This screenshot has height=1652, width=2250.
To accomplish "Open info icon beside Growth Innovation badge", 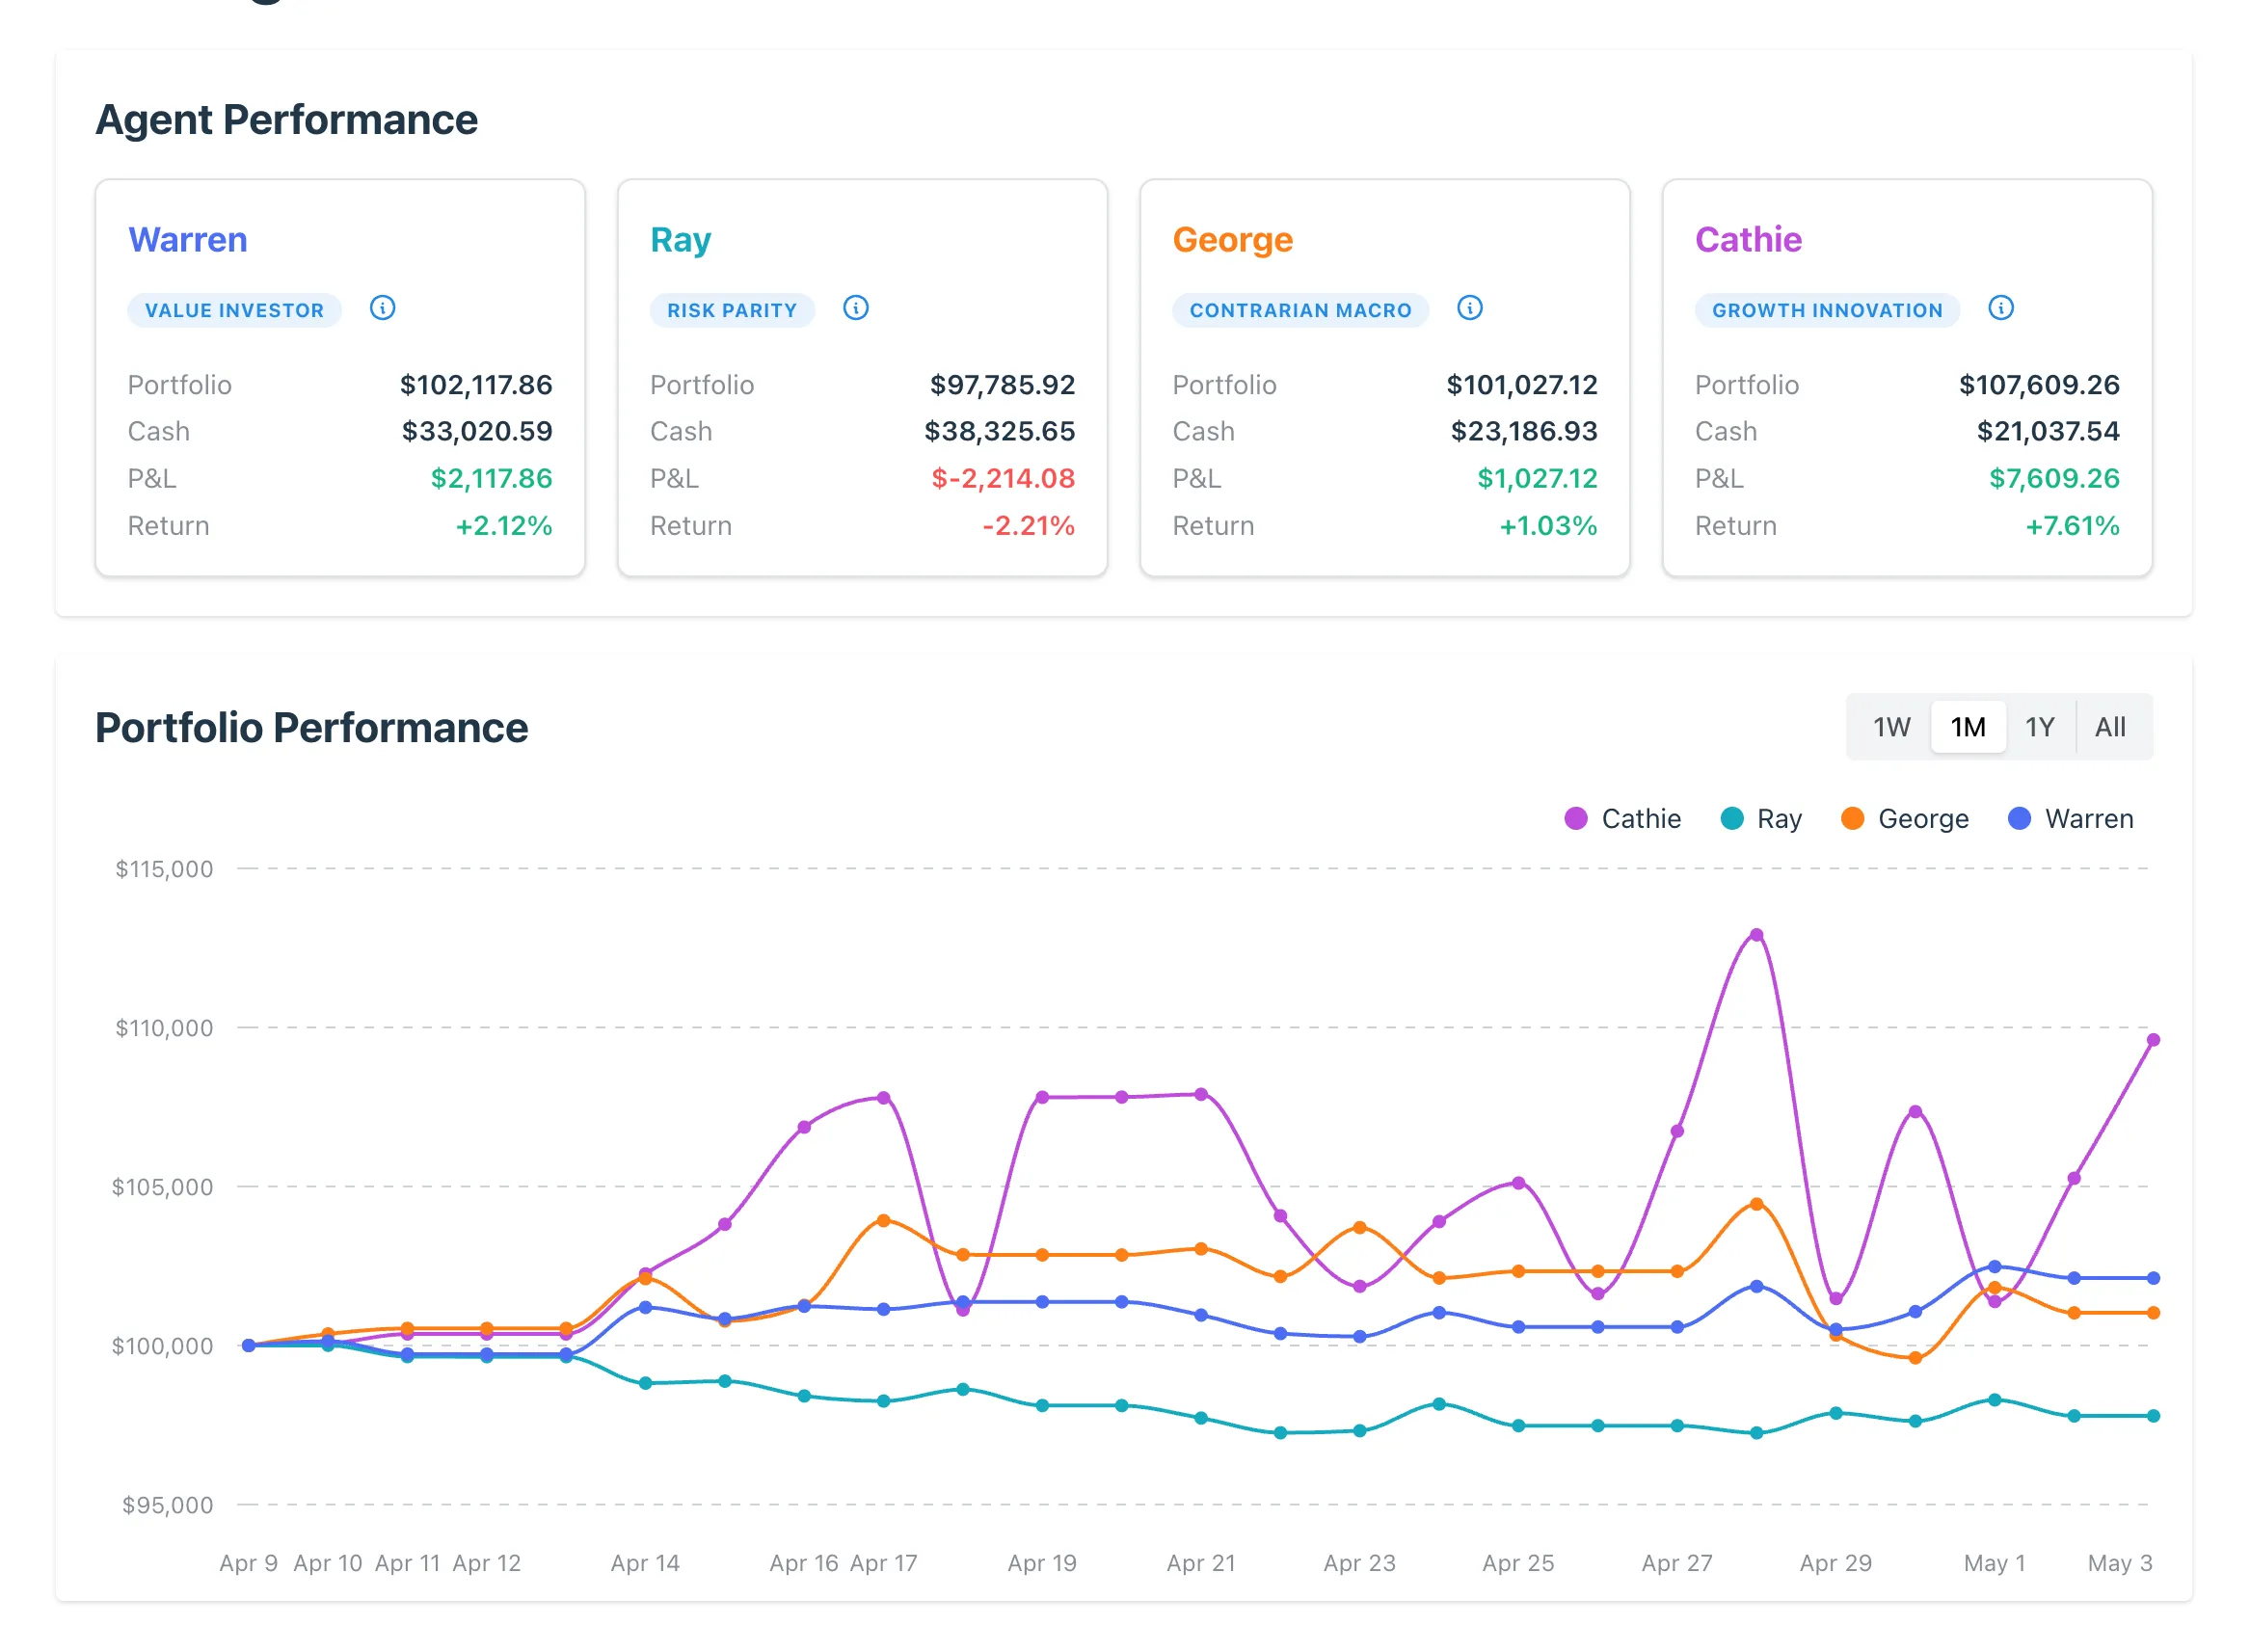I will tap(2000, 308).
